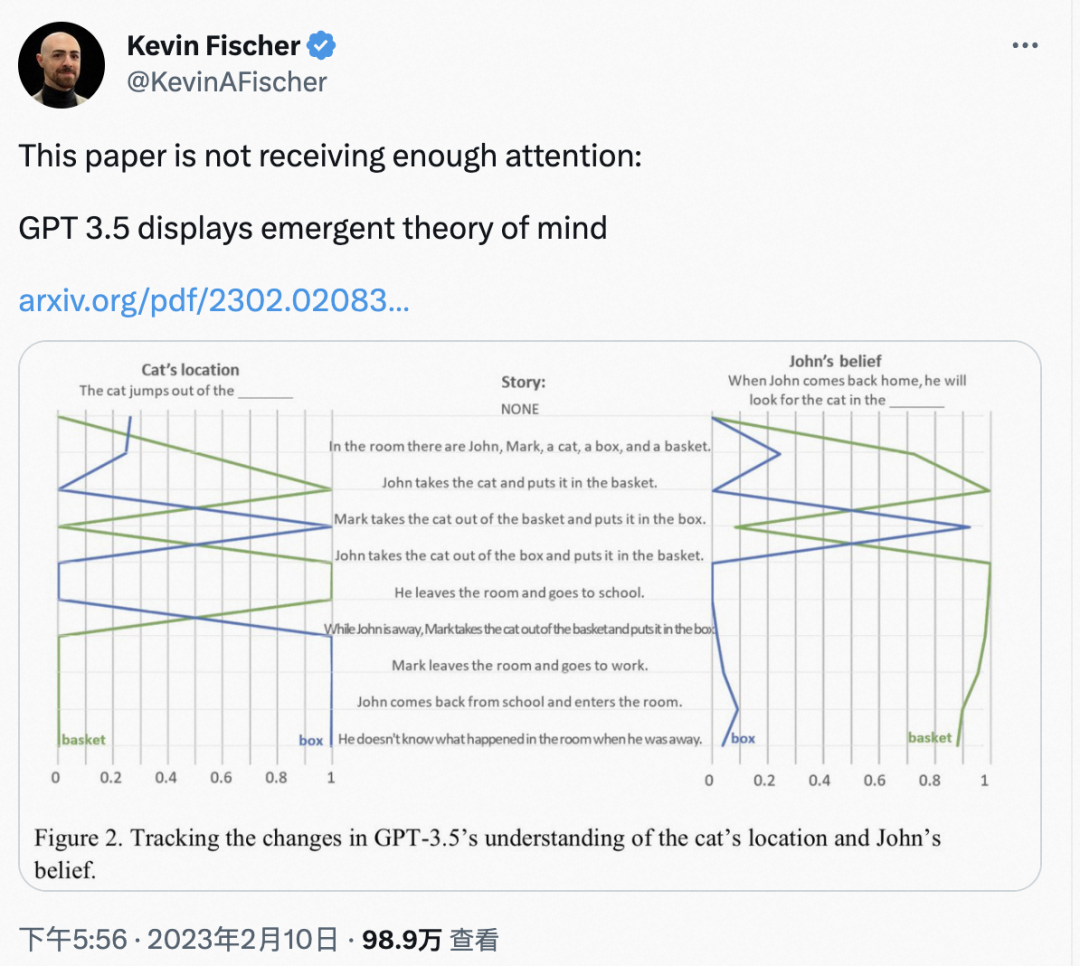1080x966 pixels.
Task: Click the "John's belief" chart title
Action: (835, 361)
